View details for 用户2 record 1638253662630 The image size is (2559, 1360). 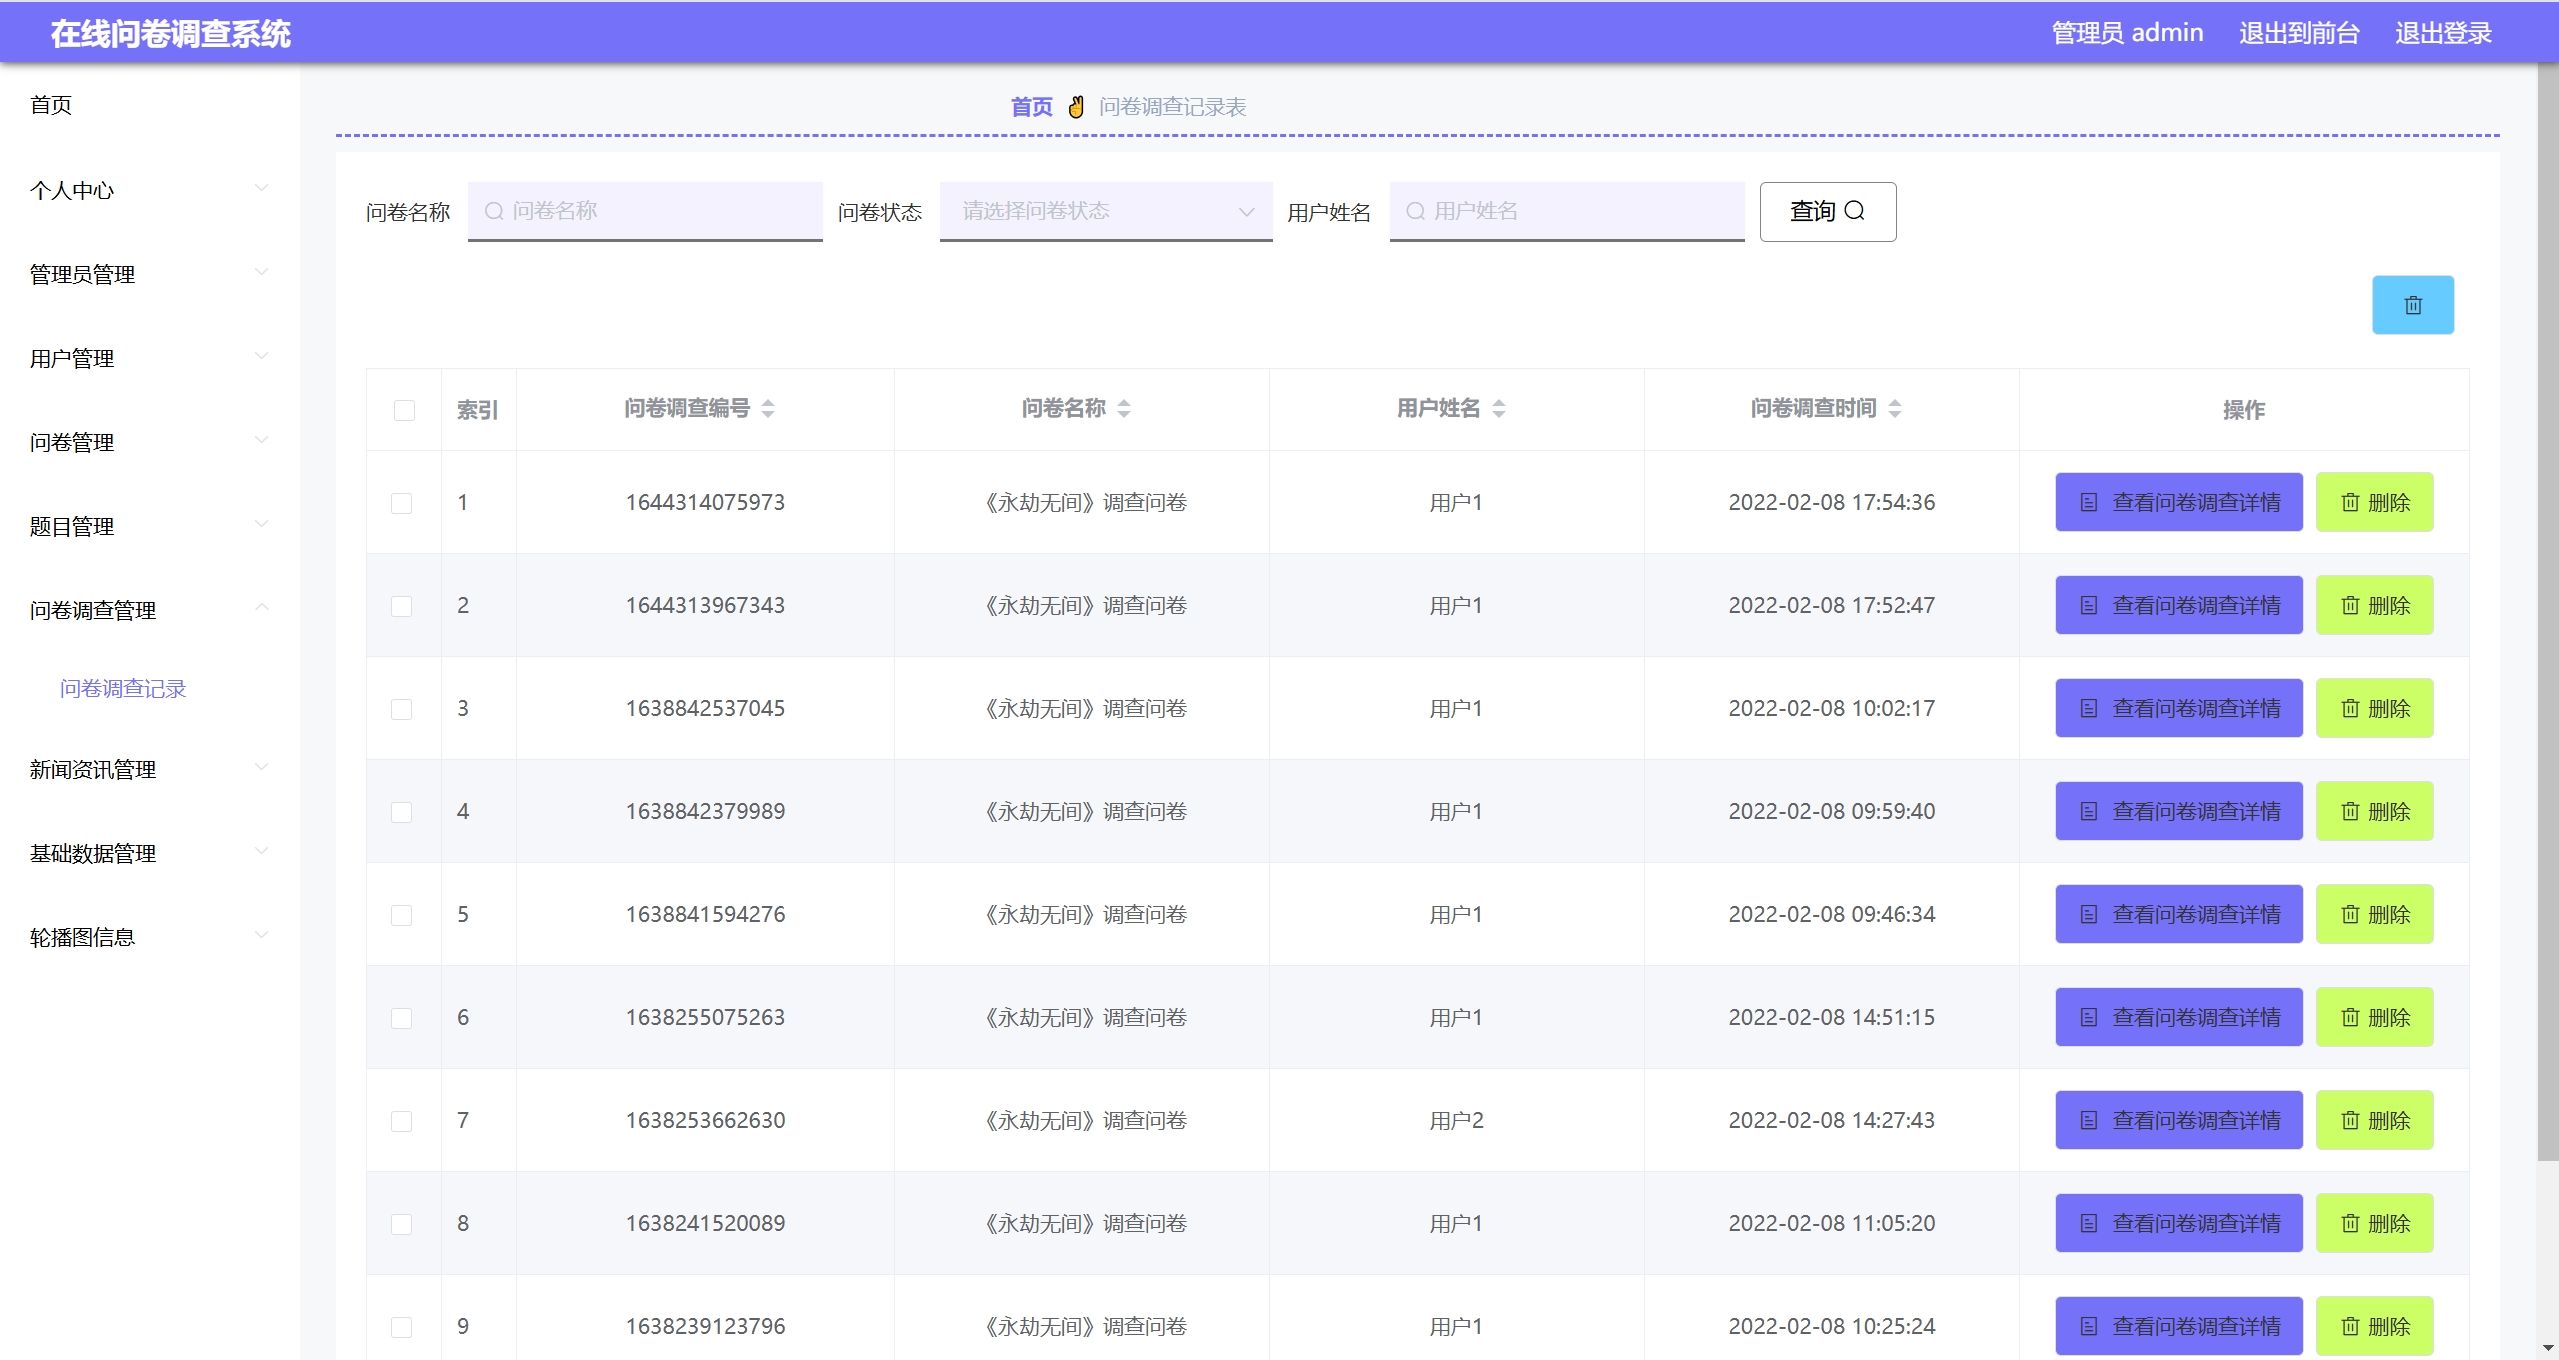tap(2178, 1120)
